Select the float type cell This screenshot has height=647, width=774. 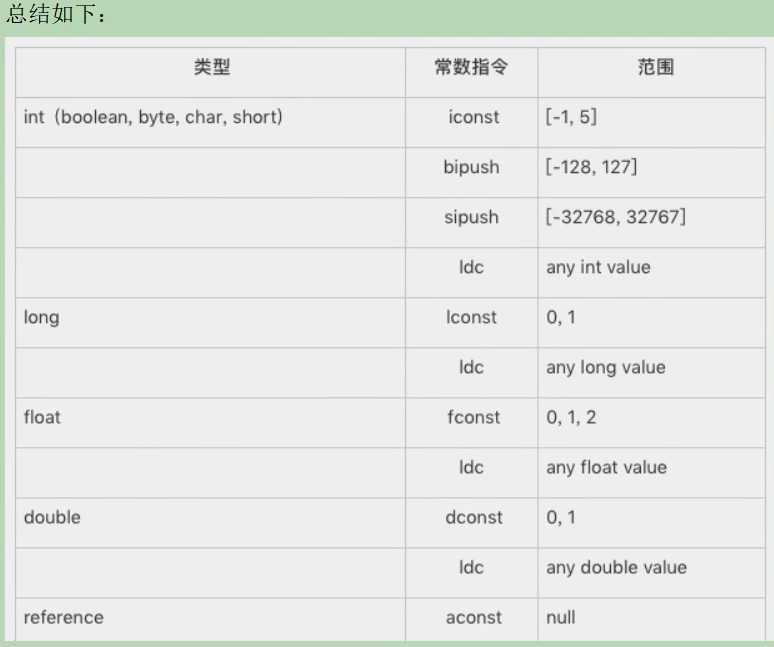coord(211,423)
